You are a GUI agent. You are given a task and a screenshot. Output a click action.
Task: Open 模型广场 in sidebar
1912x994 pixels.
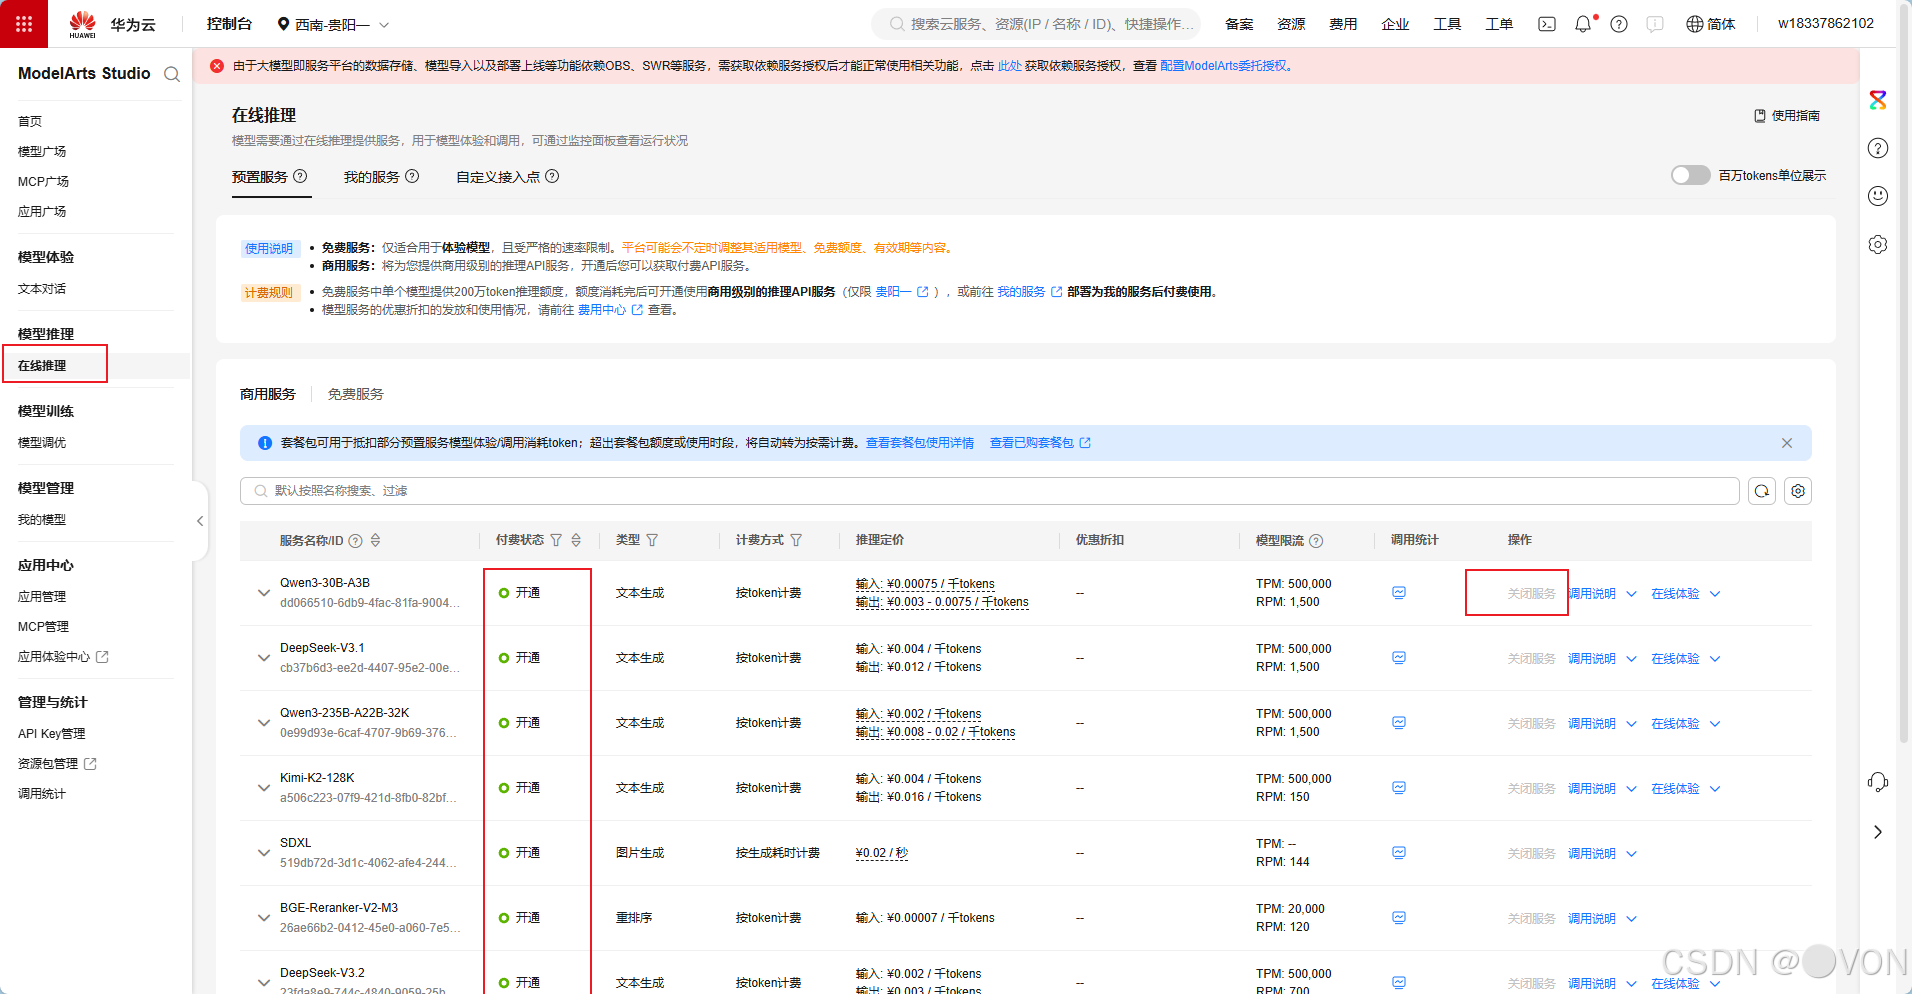[42, 151]
